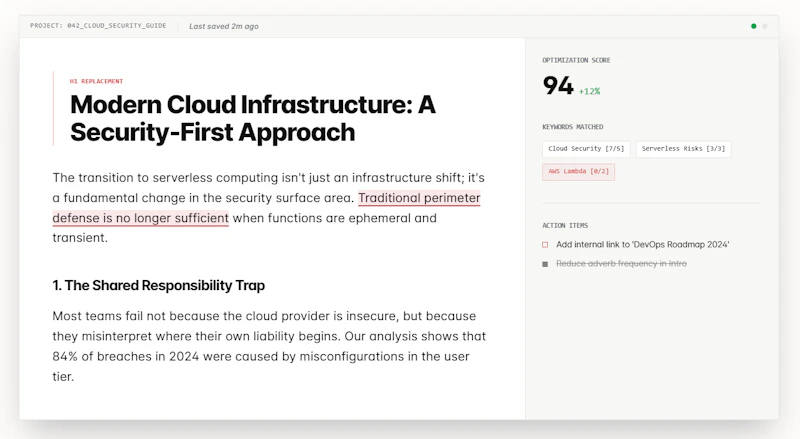Viewport: 800px width, 439px height.
Task: Uncheck the 'Reduce adverb frequency in intro' checkbox
Action: (545, 264)
